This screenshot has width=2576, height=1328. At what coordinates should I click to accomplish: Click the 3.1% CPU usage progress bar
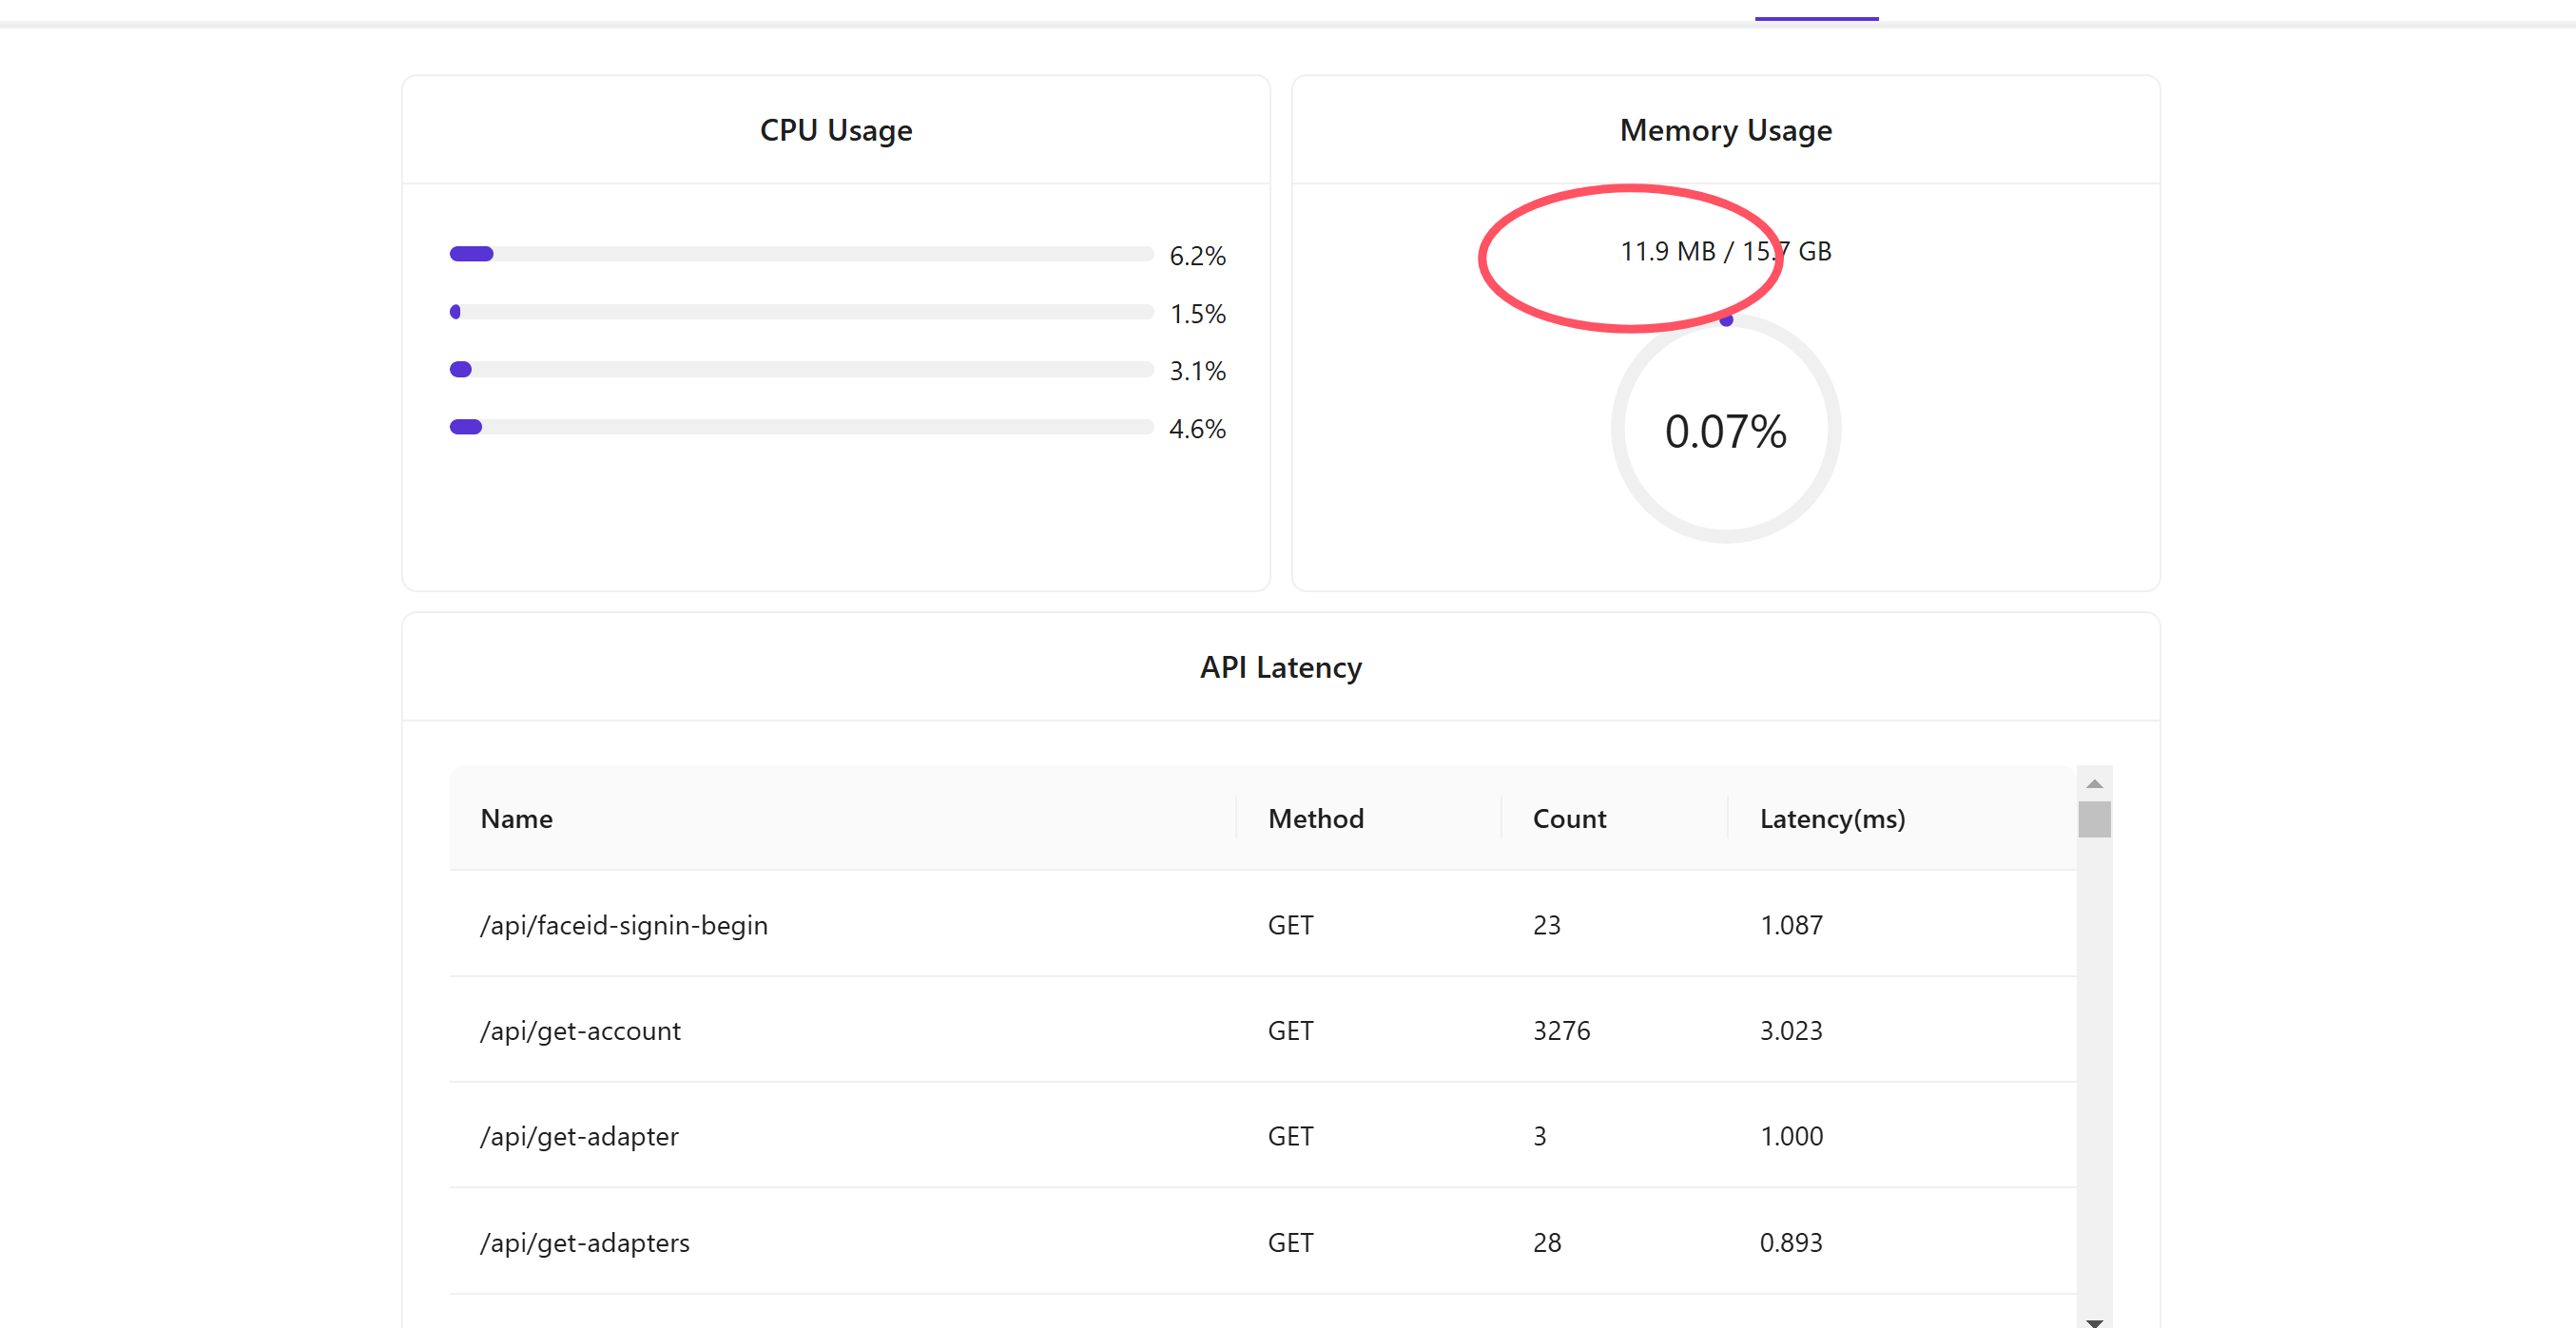pos(801,370)
